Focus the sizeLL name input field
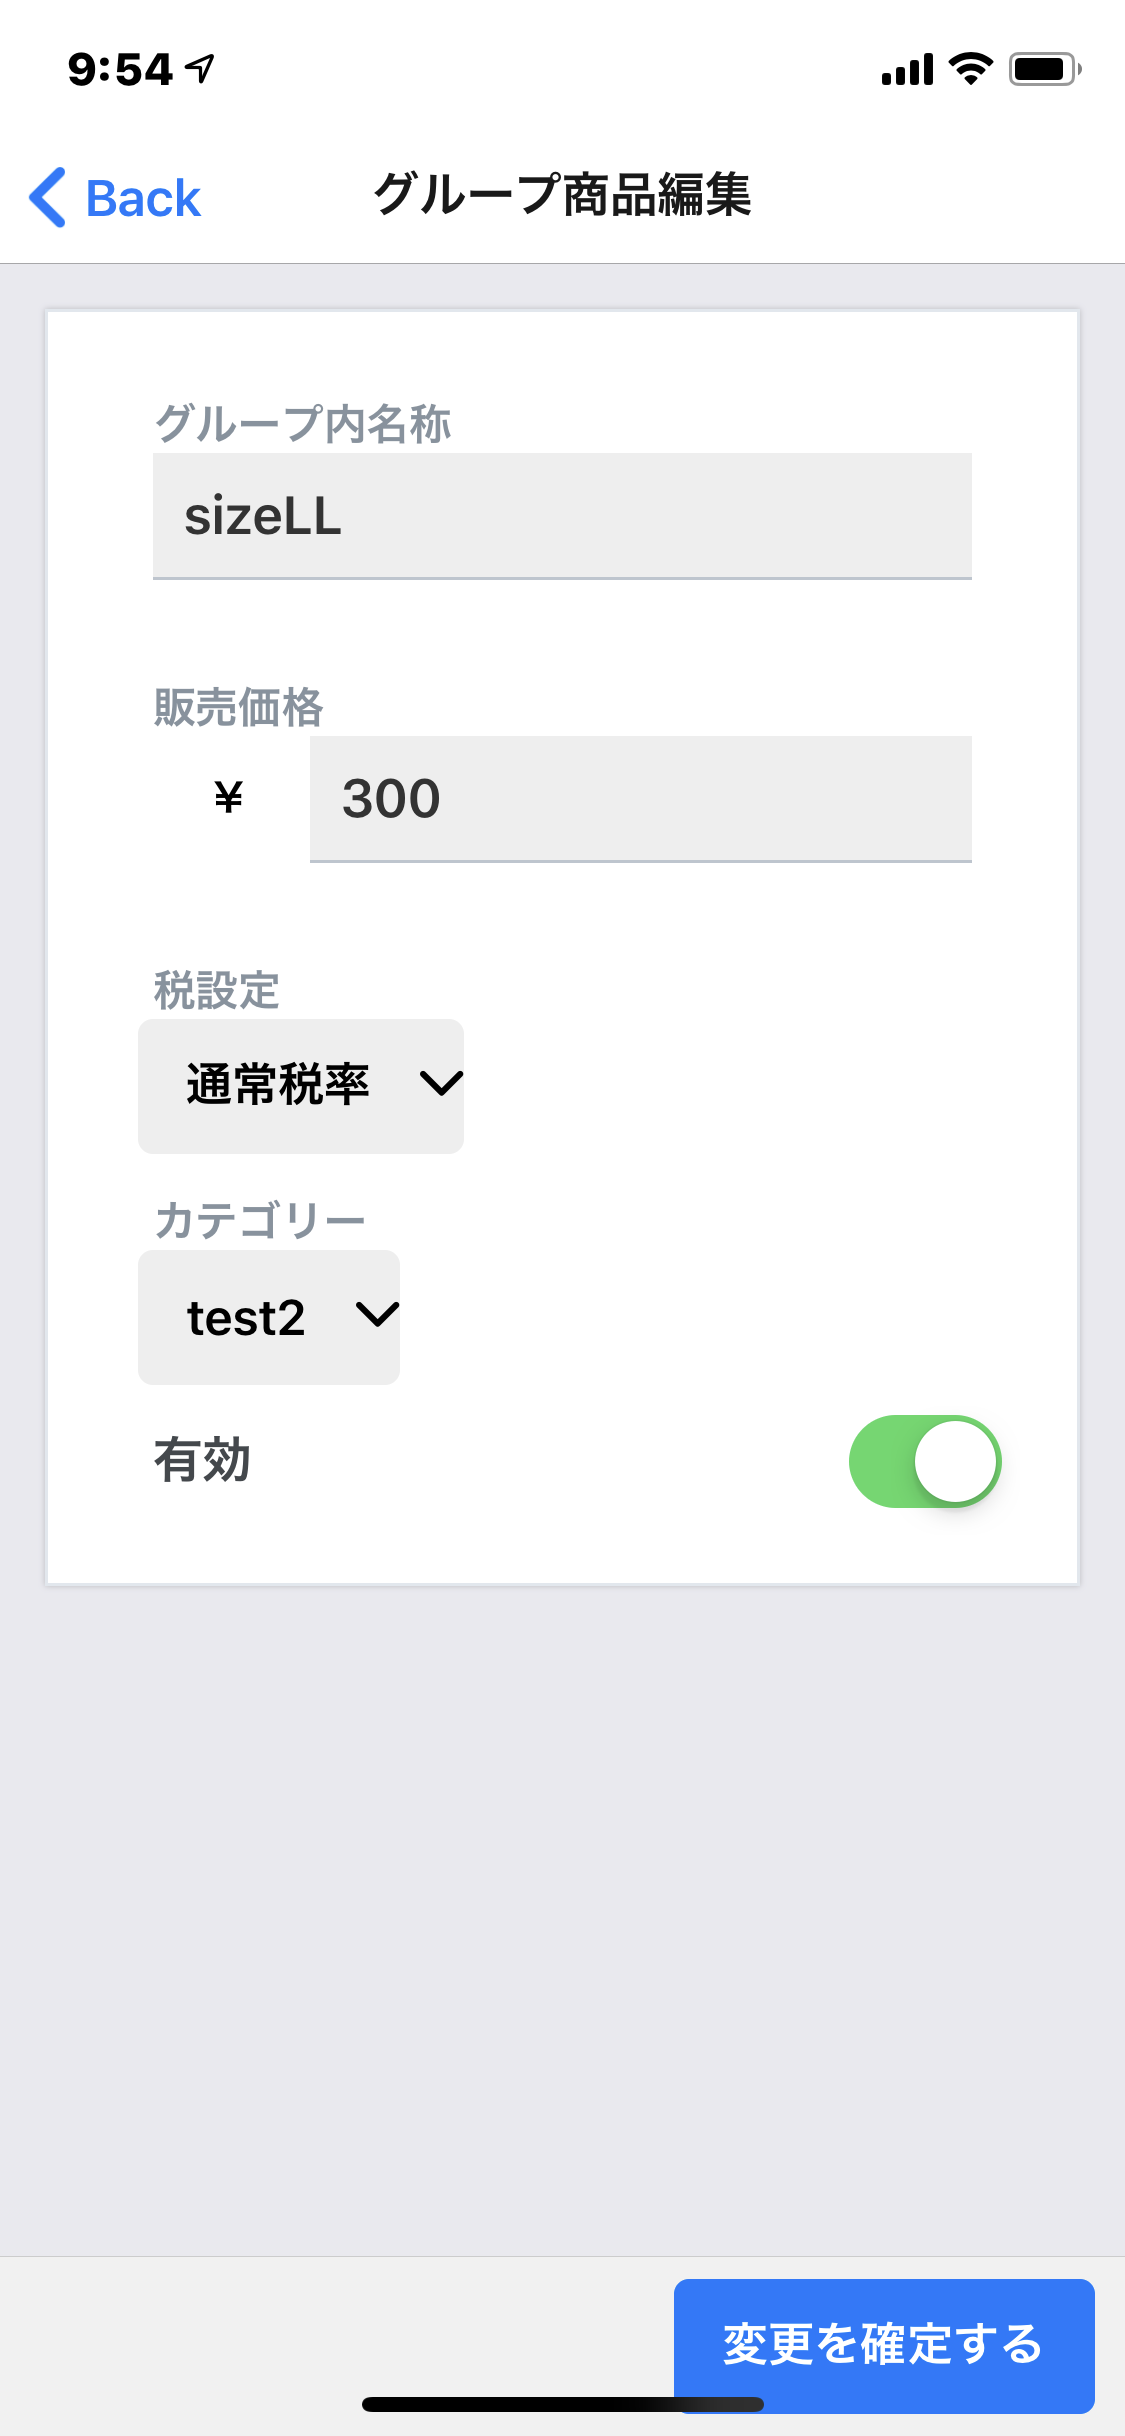1125x2436 pixels. click(x=562, y=516)
